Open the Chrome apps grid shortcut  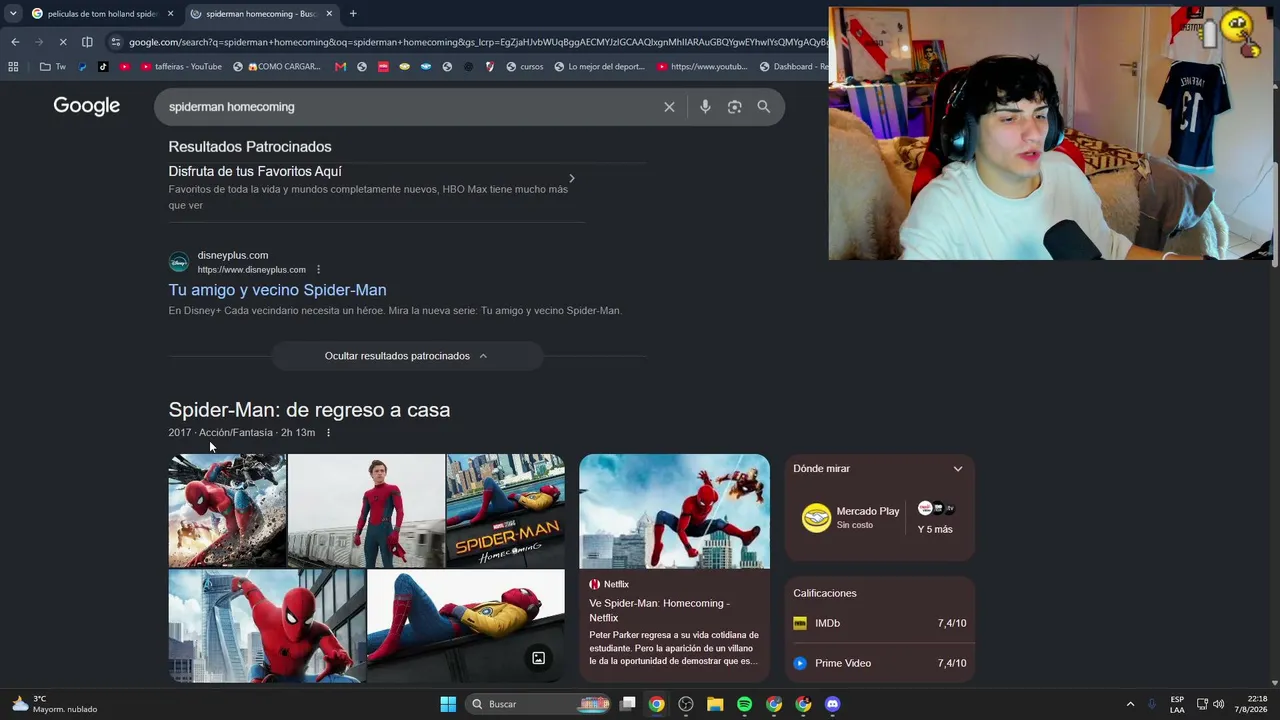click(13, 67)
